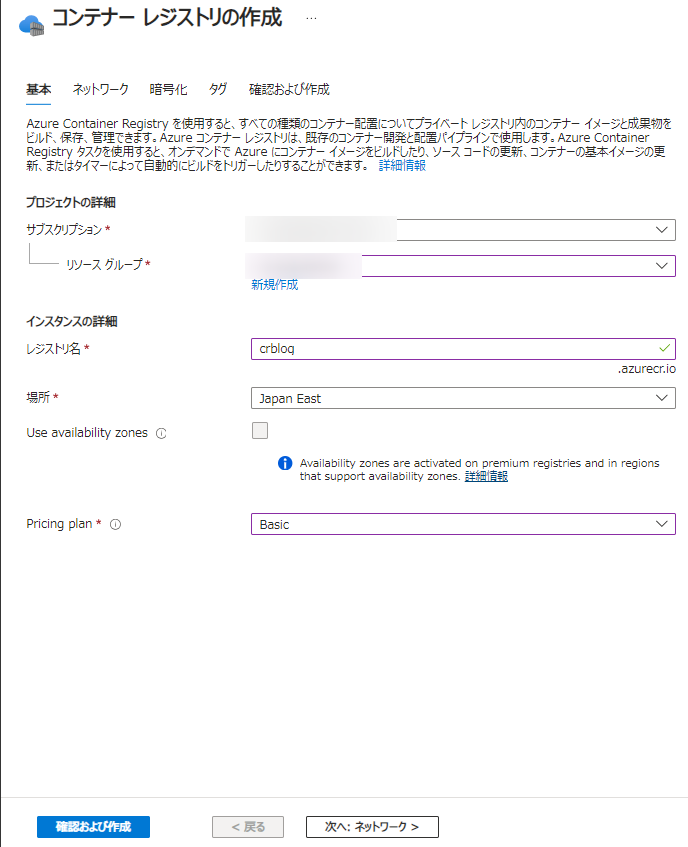Click the インスタンスの詳細 heading
This screenshot has width=688, height=847.
click(72, 322)
